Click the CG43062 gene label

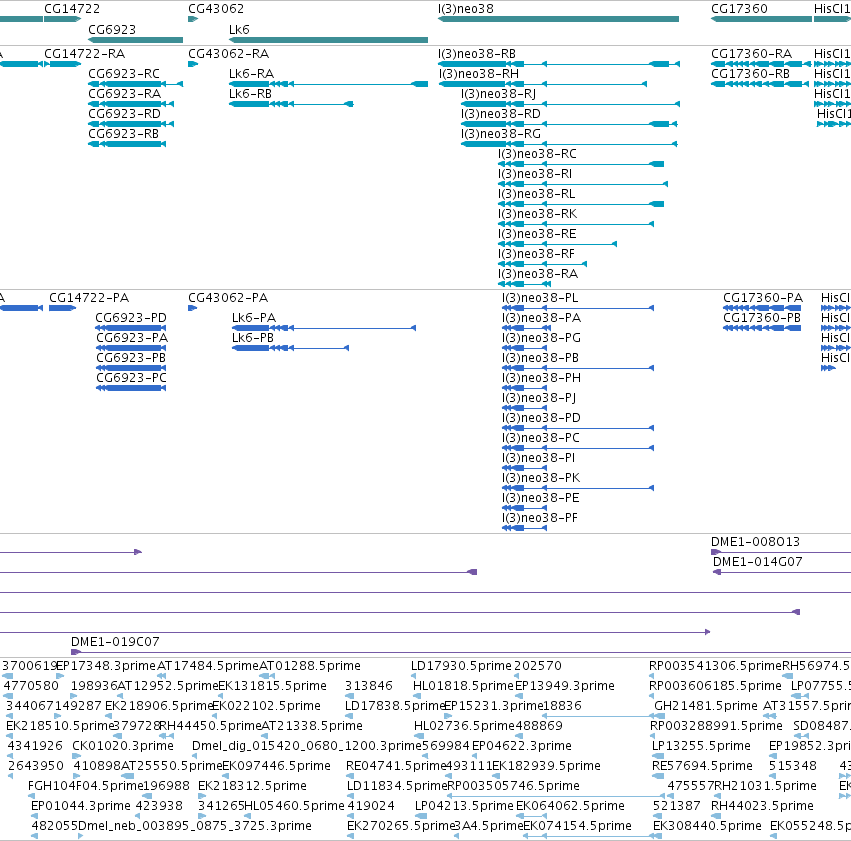tap(216, 9)
